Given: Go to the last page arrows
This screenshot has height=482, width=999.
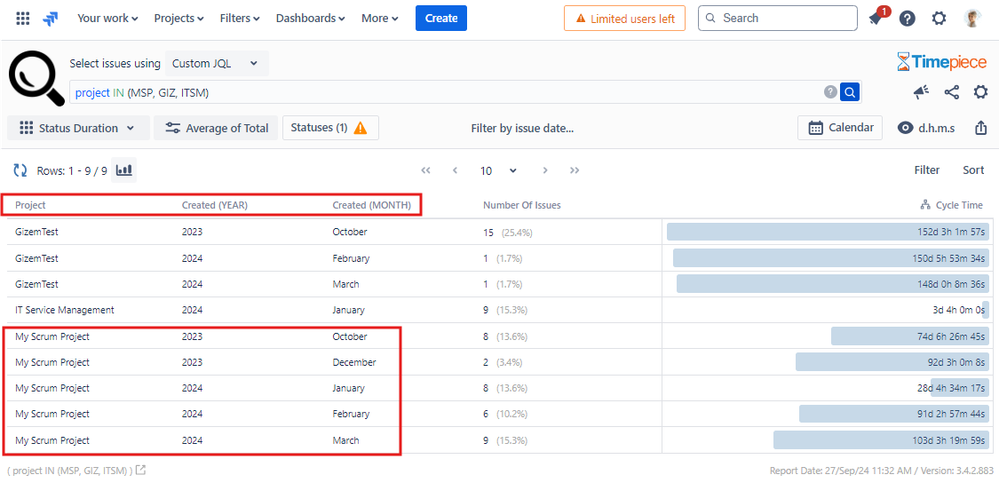Looking at the screenshot, I should (575, 170).
